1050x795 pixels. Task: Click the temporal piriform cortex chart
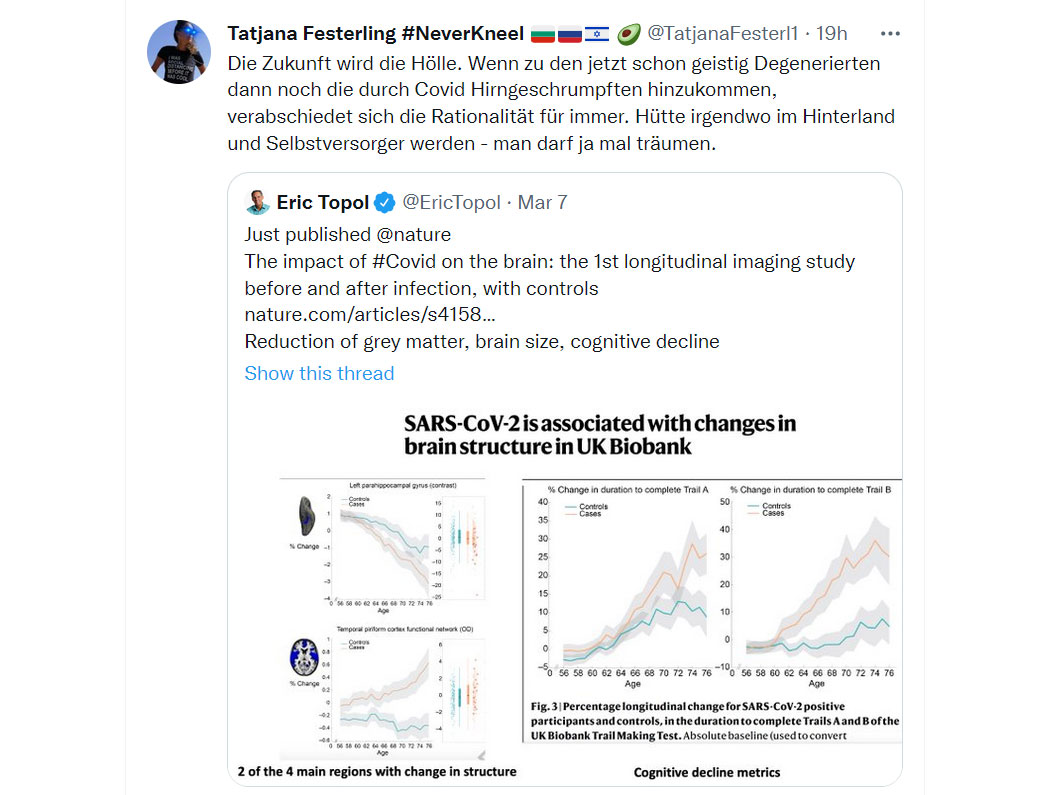(385, 691)
